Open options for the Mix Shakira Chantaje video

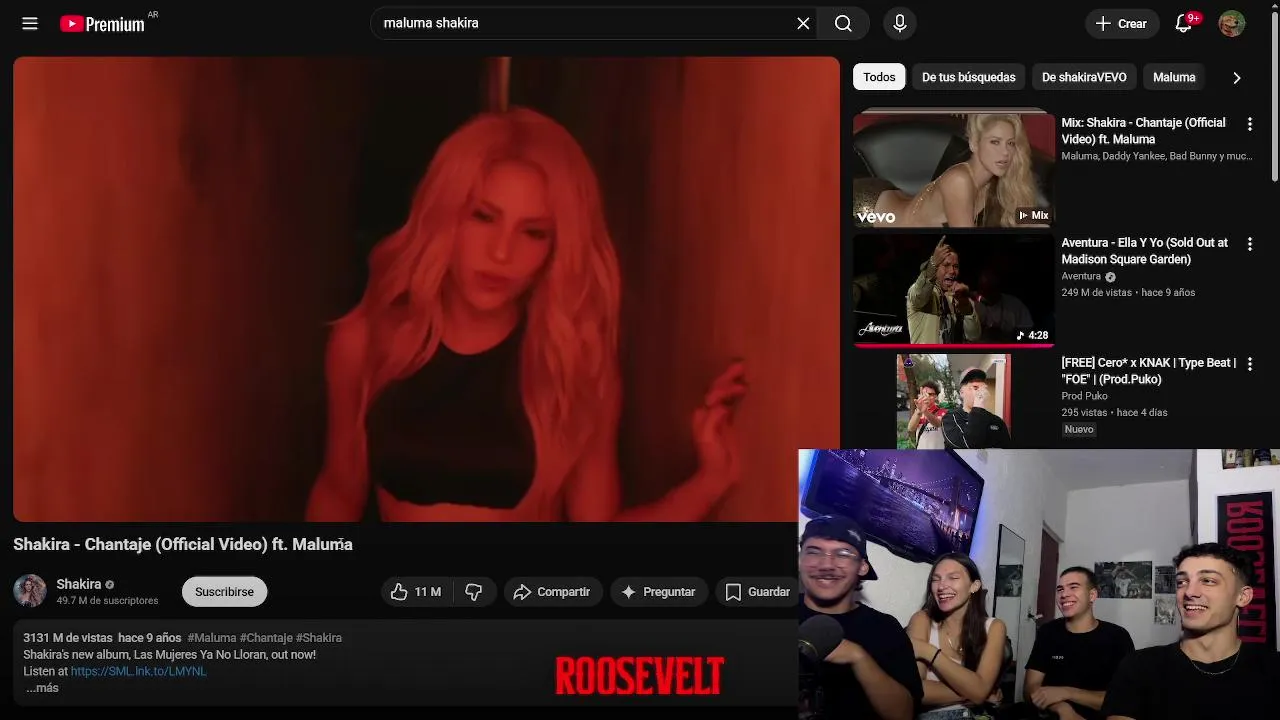click(1249, 124)
